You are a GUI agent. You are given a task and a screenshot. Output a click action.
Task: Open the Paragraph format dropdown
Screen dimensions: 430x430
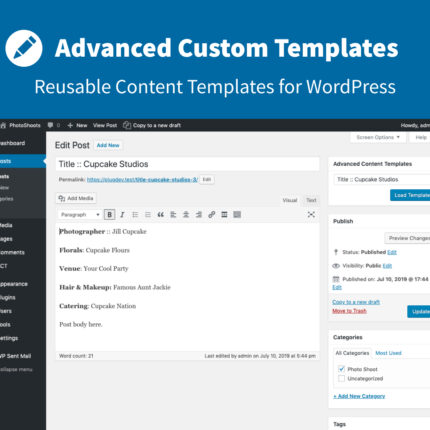point(80,215)
